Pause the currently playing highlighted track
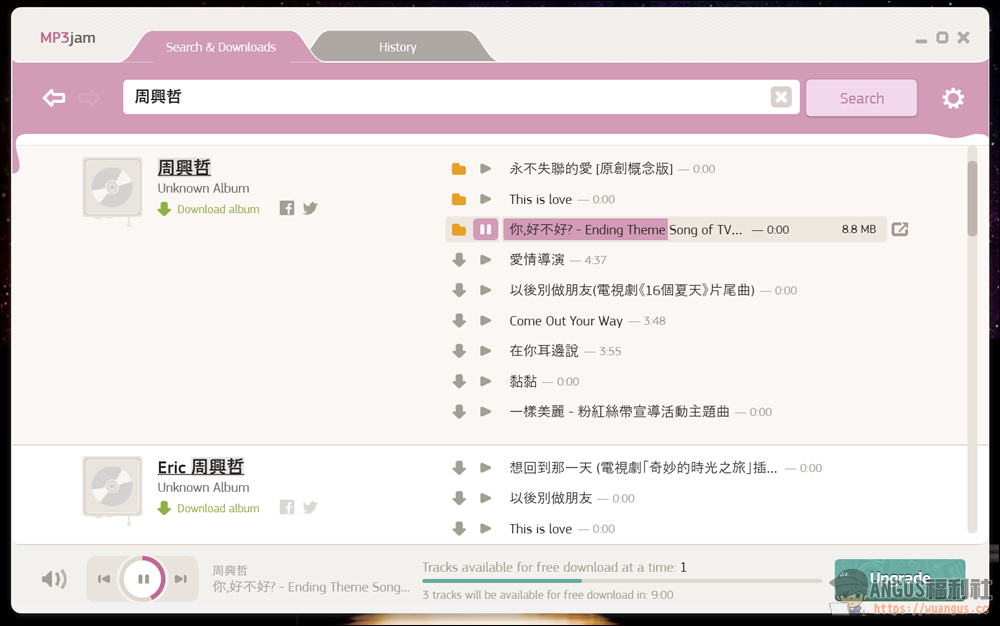 485,229
